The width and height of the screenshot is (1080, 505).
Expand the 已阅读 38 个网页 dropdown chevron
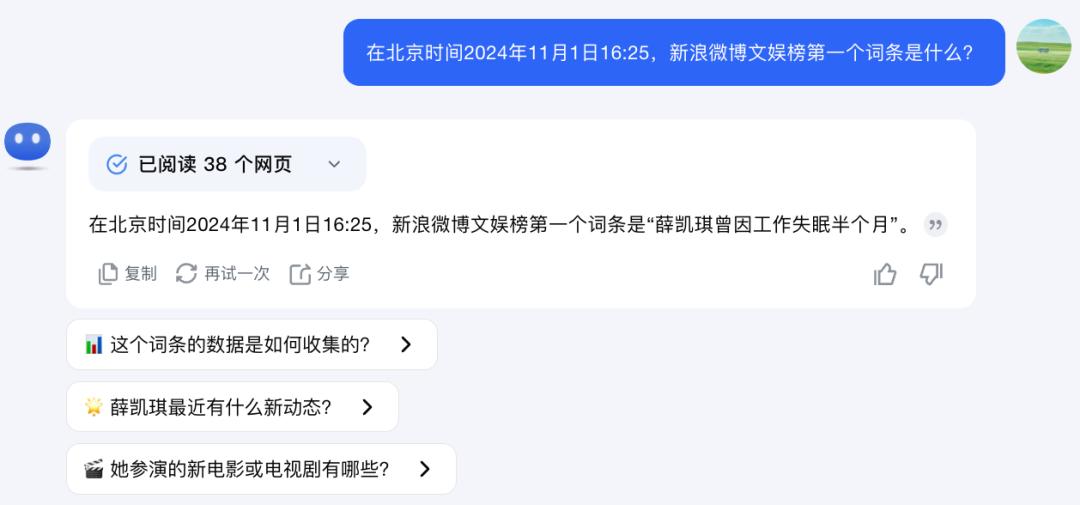pos(334,164)
